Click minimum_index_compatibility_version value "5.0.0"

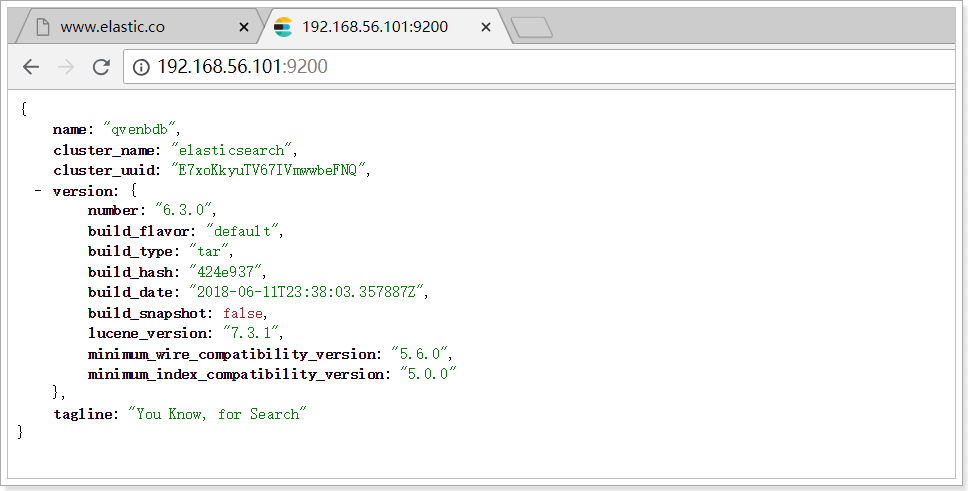click(428, 374)
